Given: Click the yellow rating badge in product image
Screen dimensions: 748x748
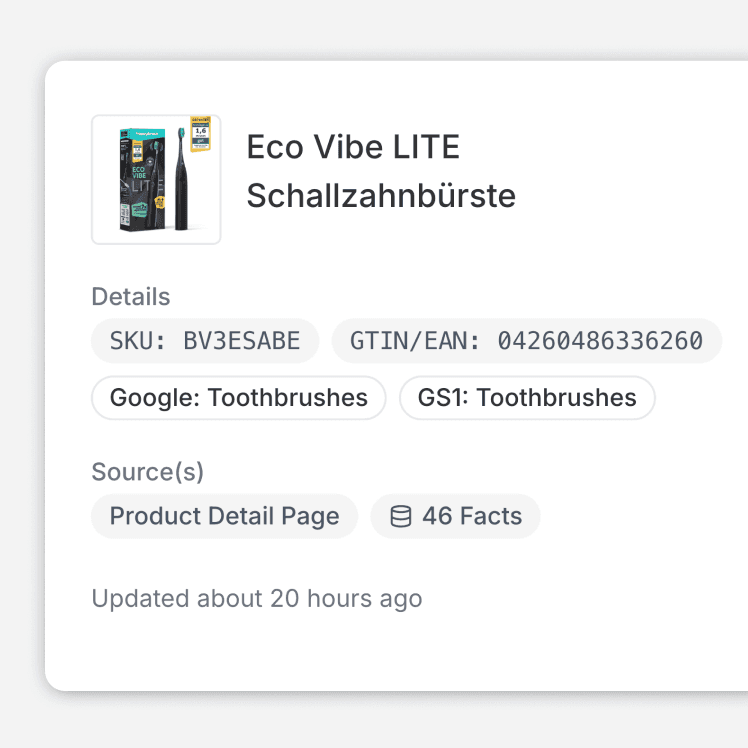Looking at the screenshot, I should [200, 134].
